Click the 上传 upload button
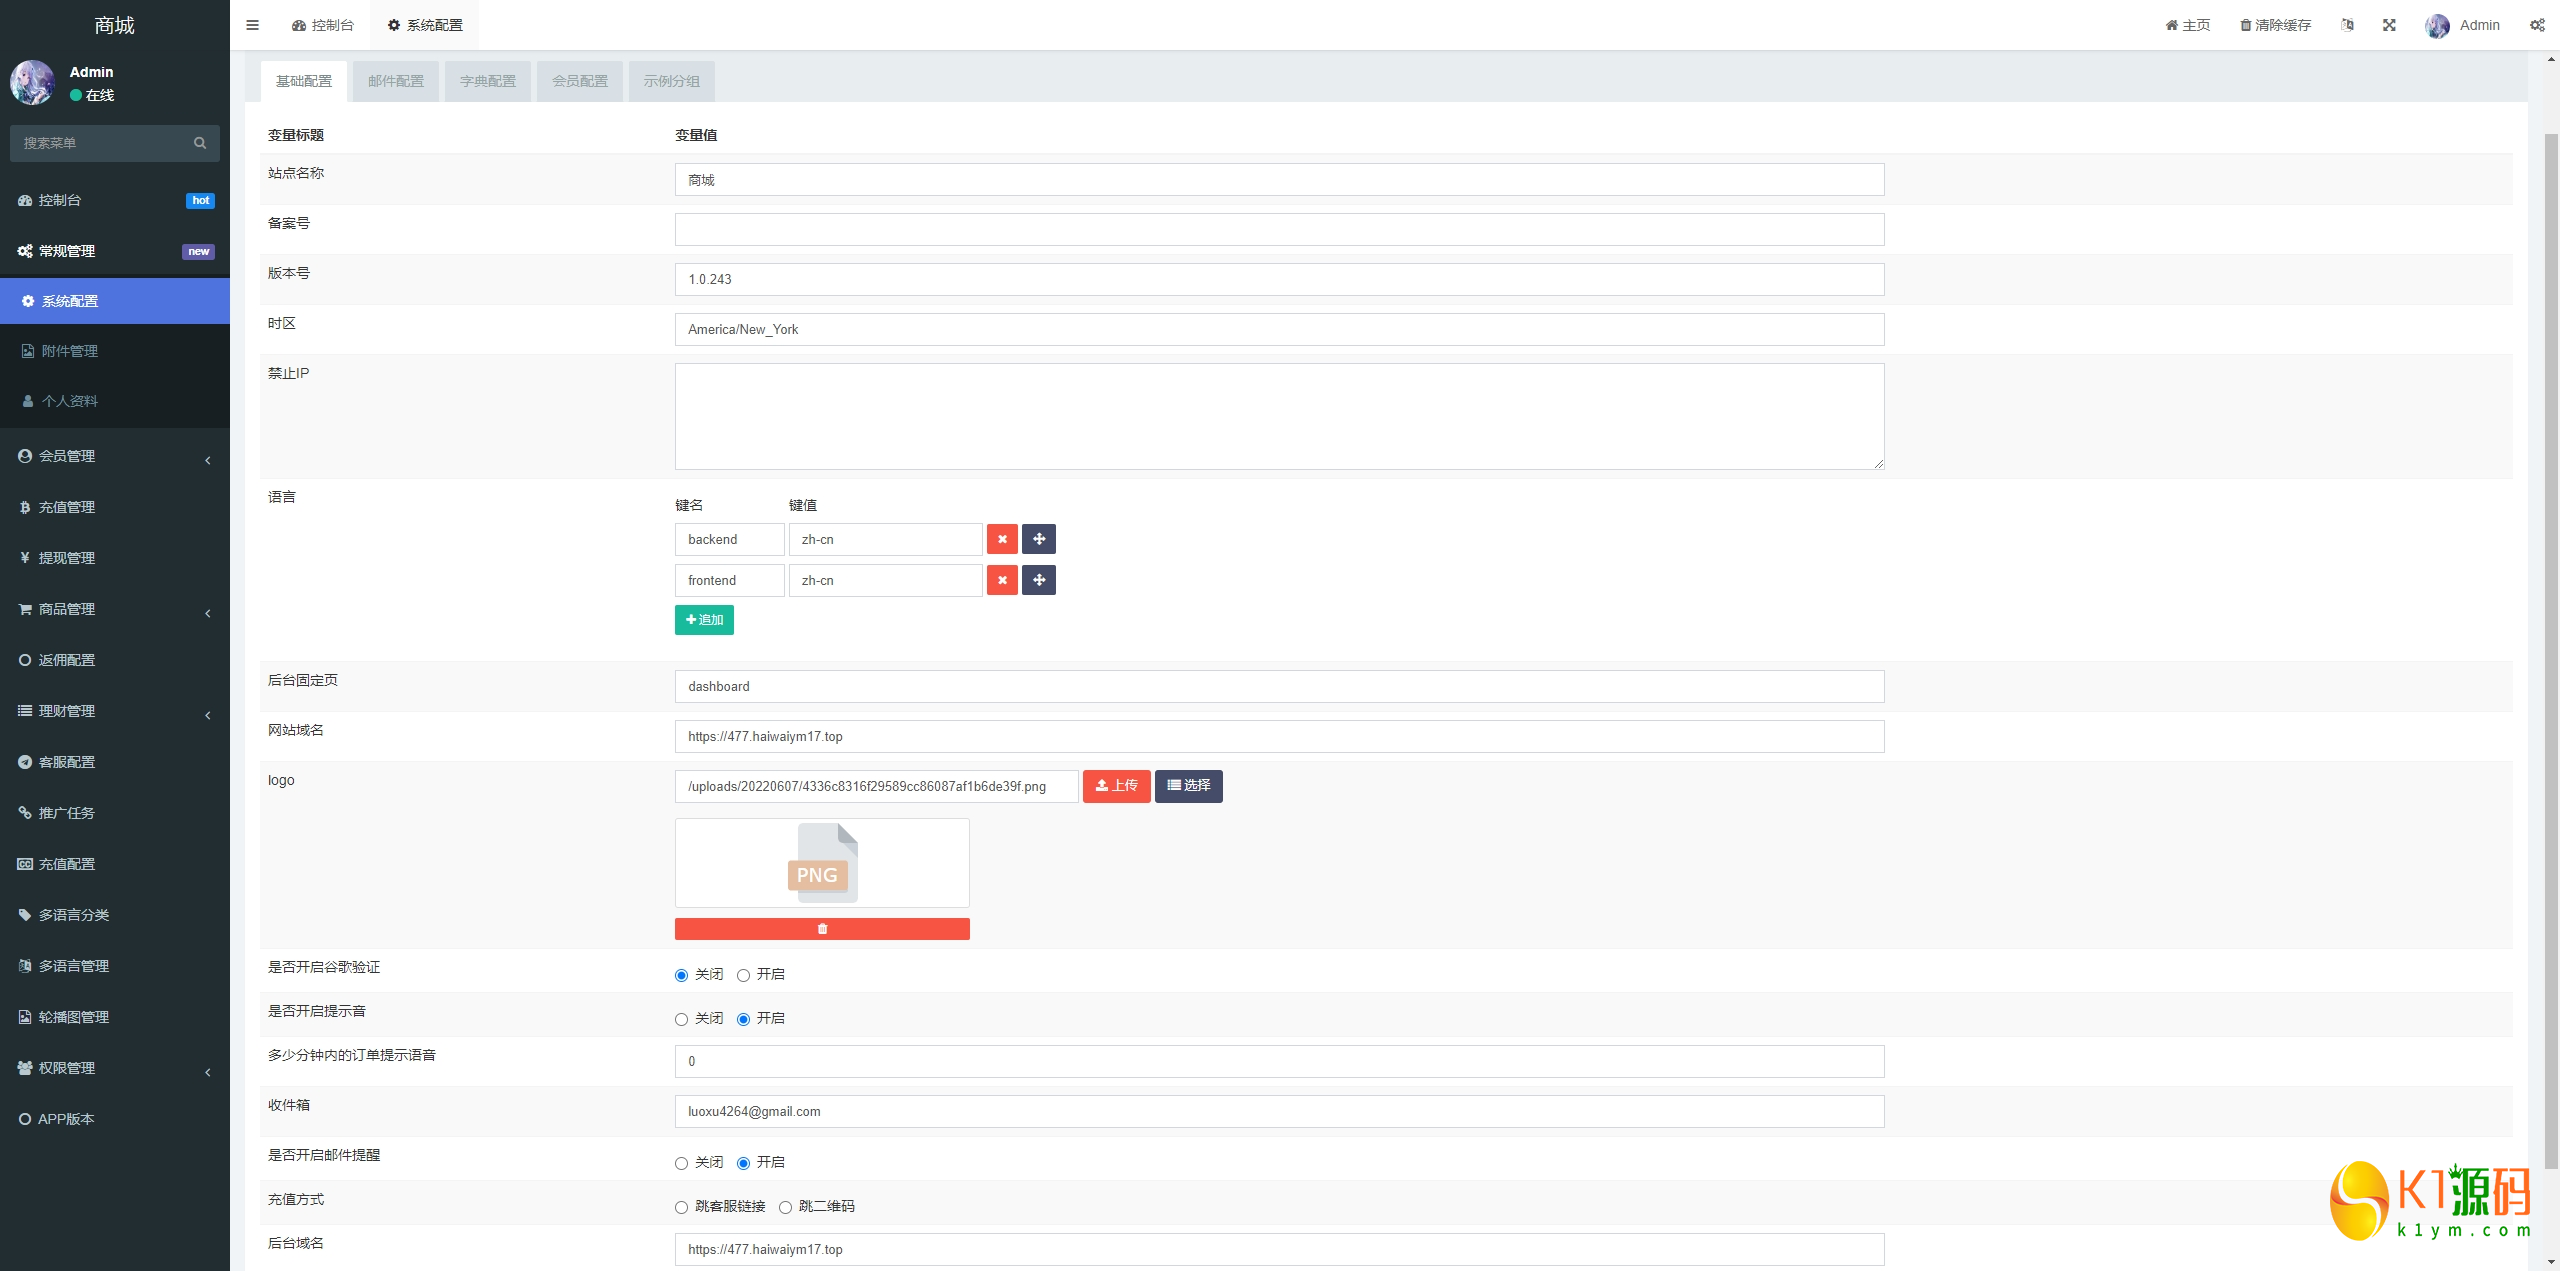 (1116, 786)
